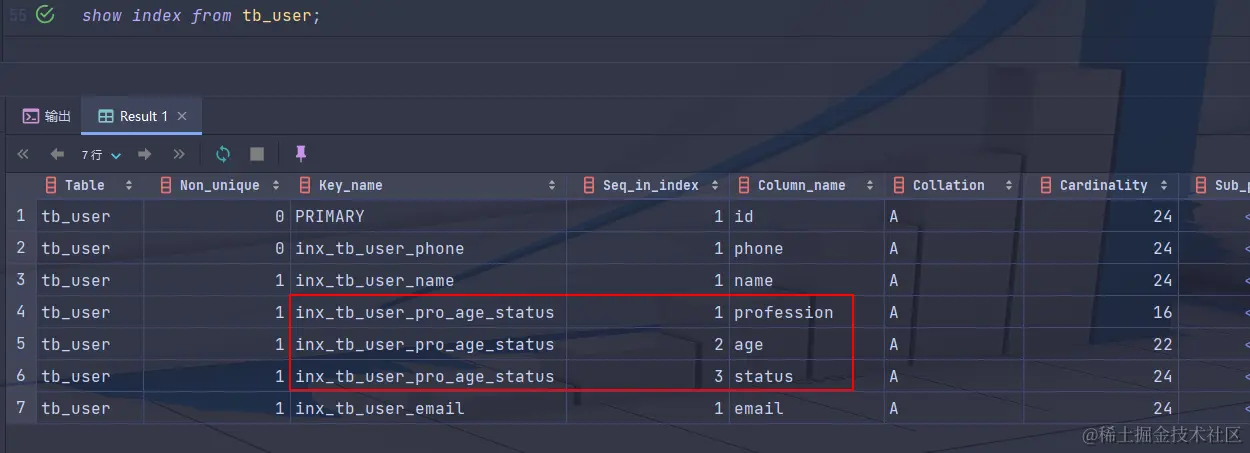This screenshot has height=453, width=1250.
Task: Close the Result 1 tab
Action: (182, 116)
